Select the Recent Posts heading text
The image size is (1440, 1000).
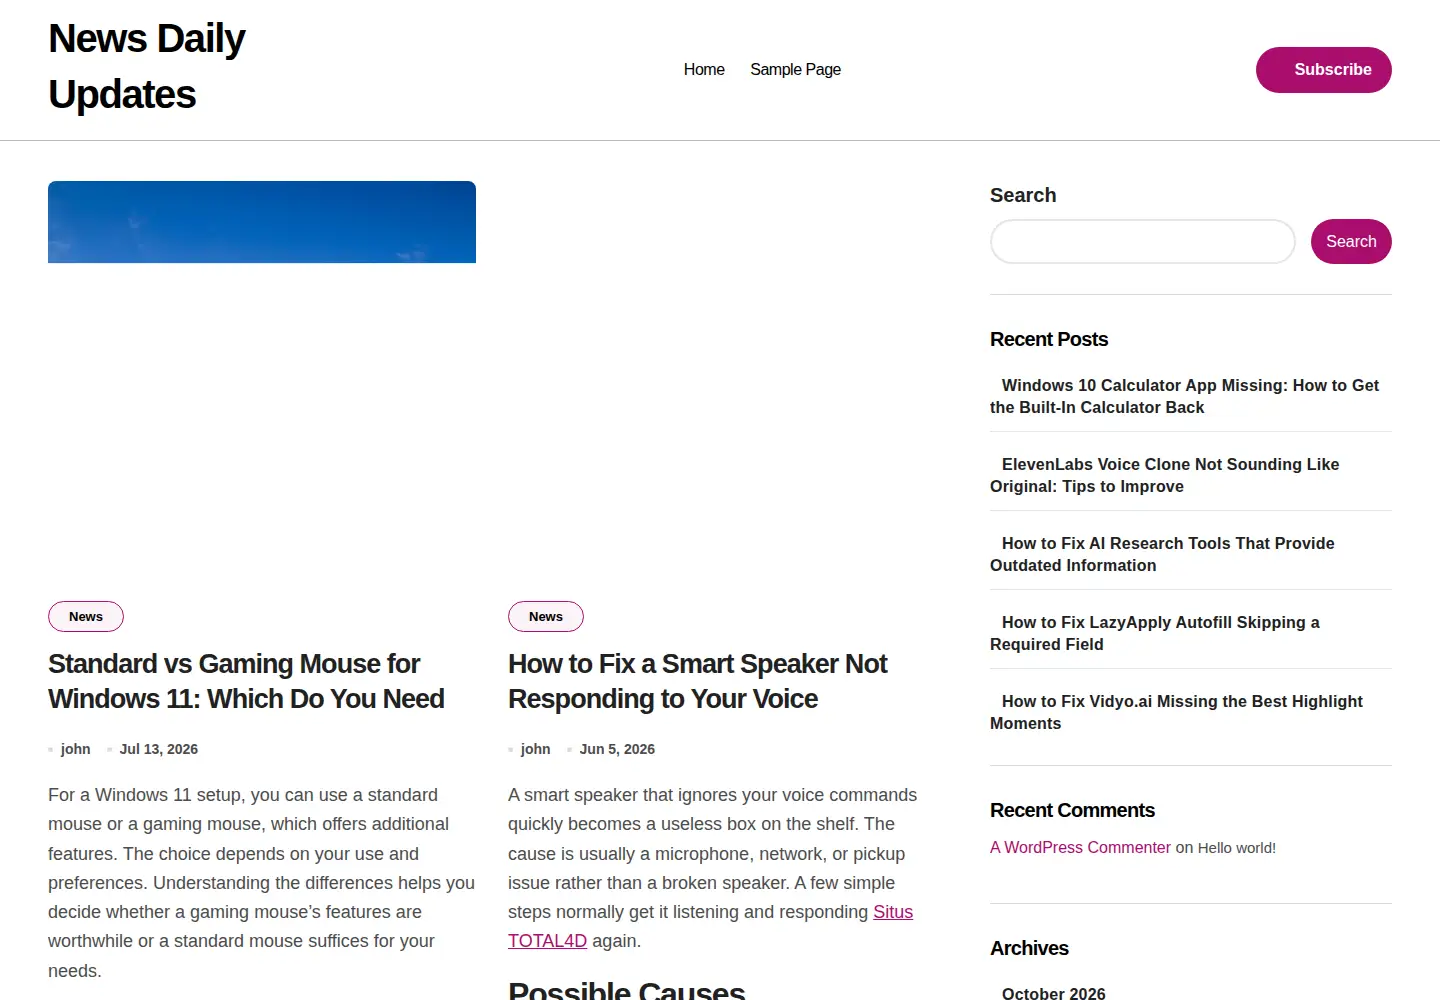(1049, 339)
